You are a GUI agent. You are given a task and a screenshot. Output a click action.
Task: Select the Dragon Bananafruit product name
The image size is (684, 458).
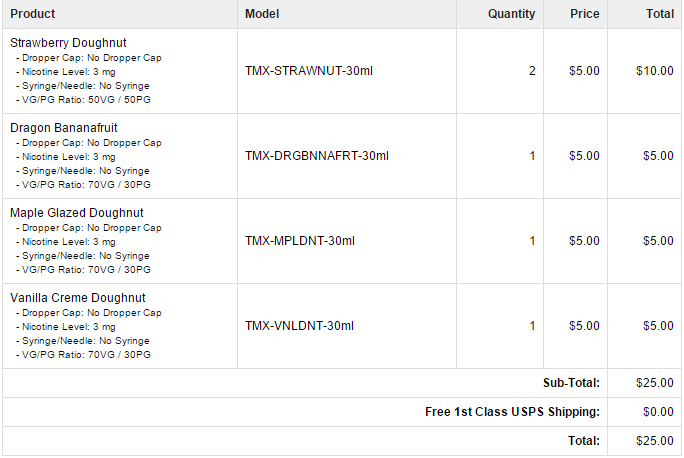69,128
